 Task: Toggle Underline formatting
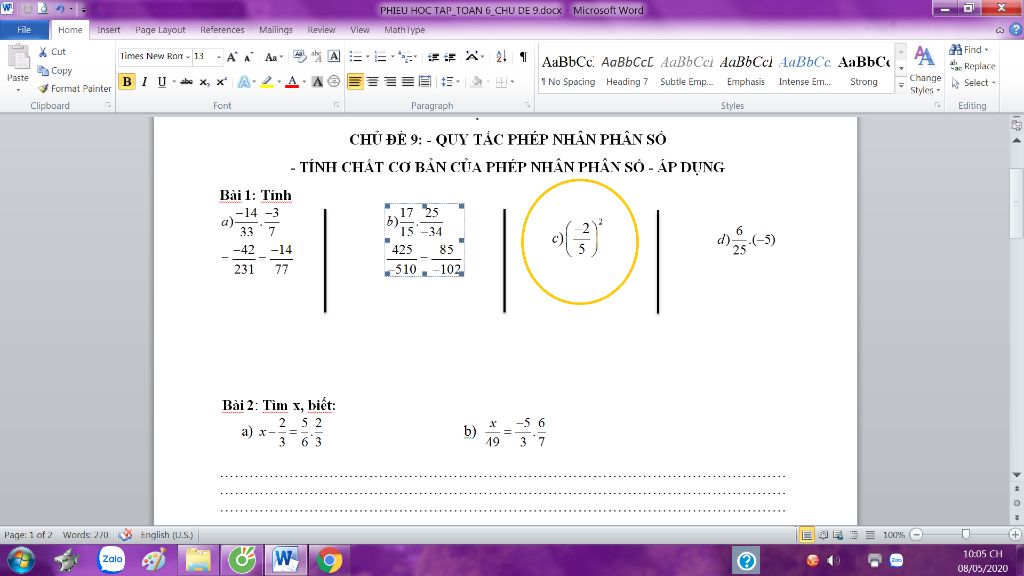[161, 82]
